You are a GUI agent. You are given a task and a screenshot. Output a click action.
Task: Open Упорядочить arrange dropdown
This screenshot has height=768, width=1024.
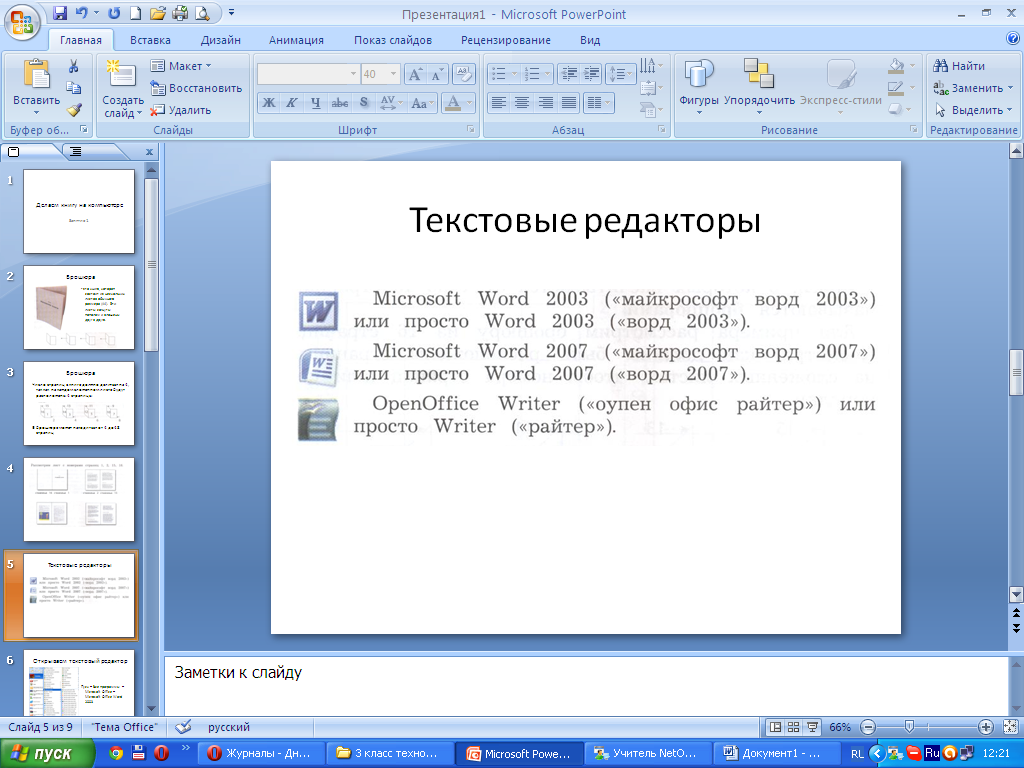tap(759, 86)
